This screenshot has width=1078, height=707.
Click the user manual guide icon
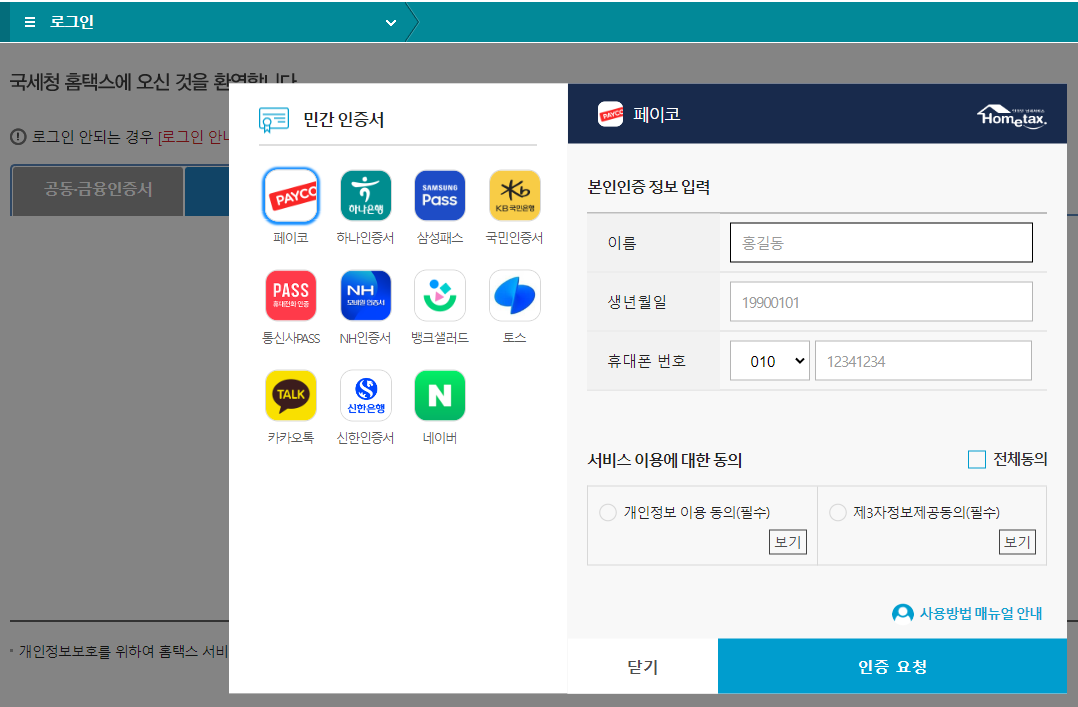(x=903, y=613)
